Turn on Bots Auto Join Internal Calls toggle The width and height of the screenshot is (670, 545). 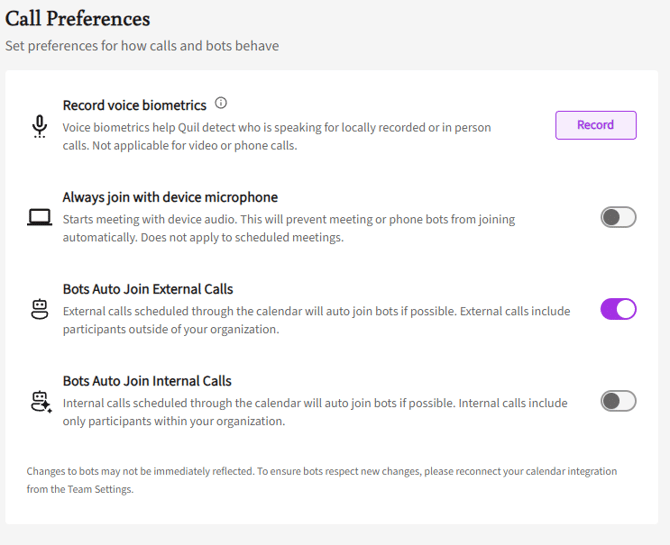click(x=618, y=401)
